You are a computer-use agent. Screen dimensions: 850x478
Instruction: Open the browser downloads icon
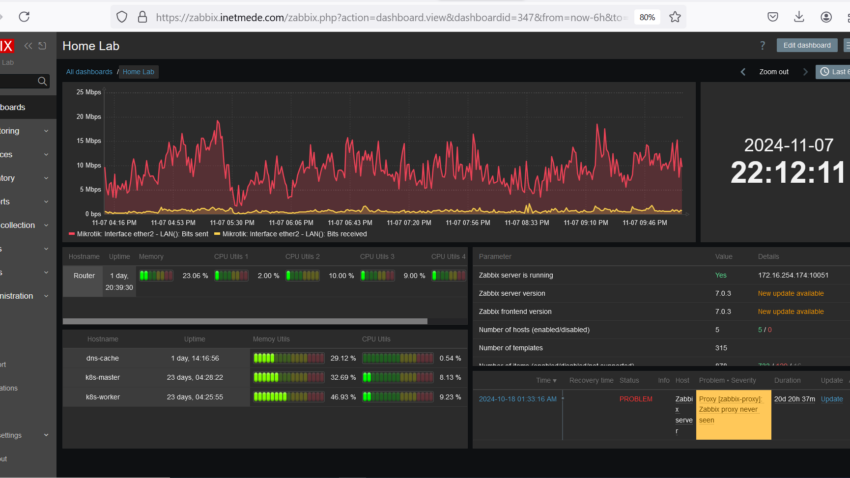click(x=799, y=17)
